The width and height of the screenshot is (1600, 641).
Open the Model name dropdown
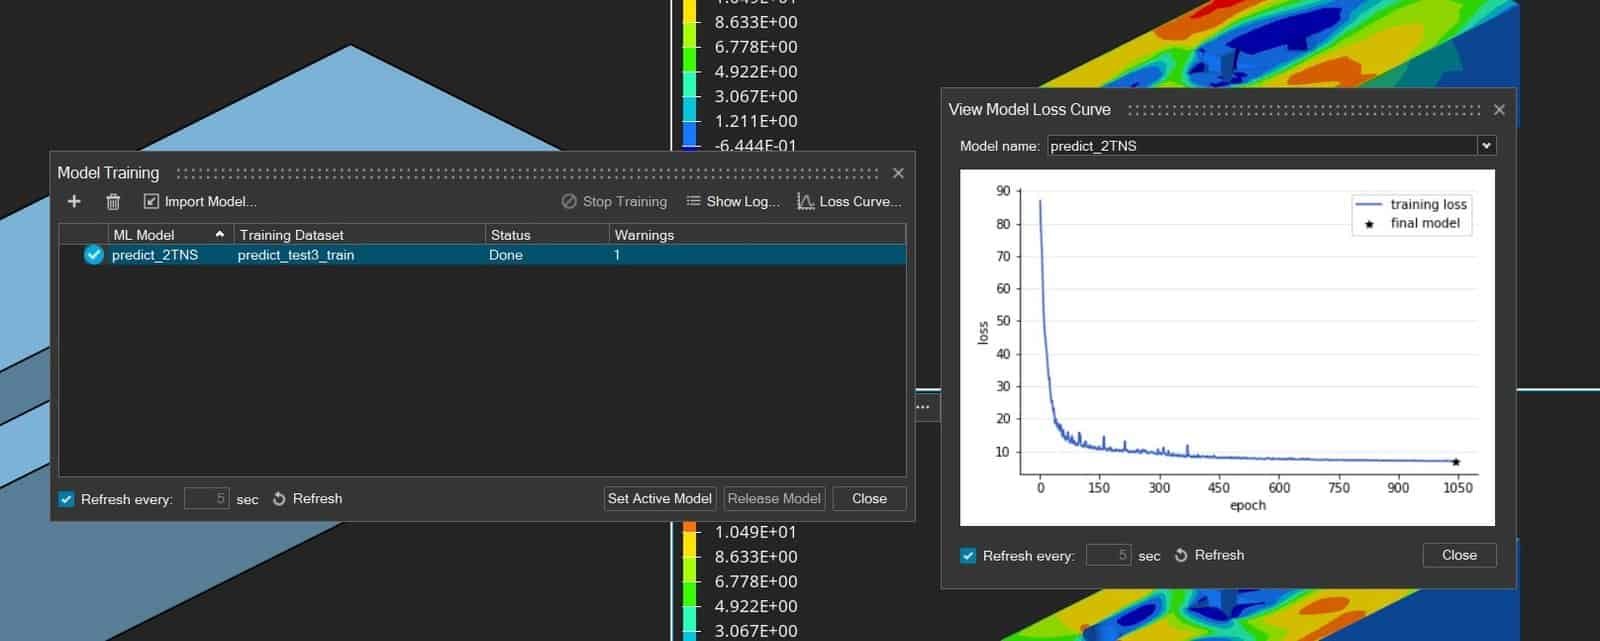(1486, 146)
